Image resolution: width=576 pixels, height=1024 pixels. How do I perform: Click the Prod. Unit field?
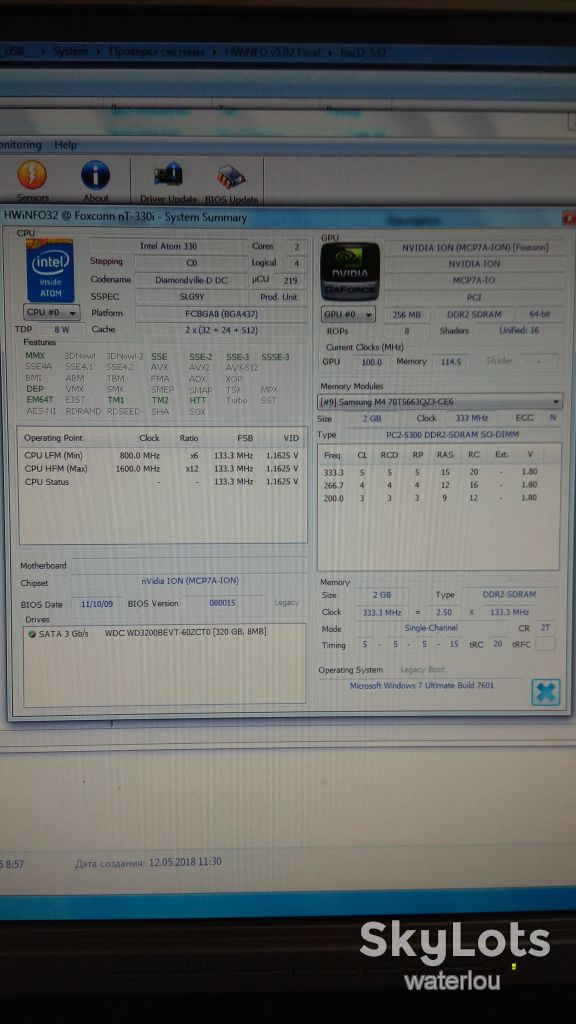pyautogui.click(x=279, y=296)
